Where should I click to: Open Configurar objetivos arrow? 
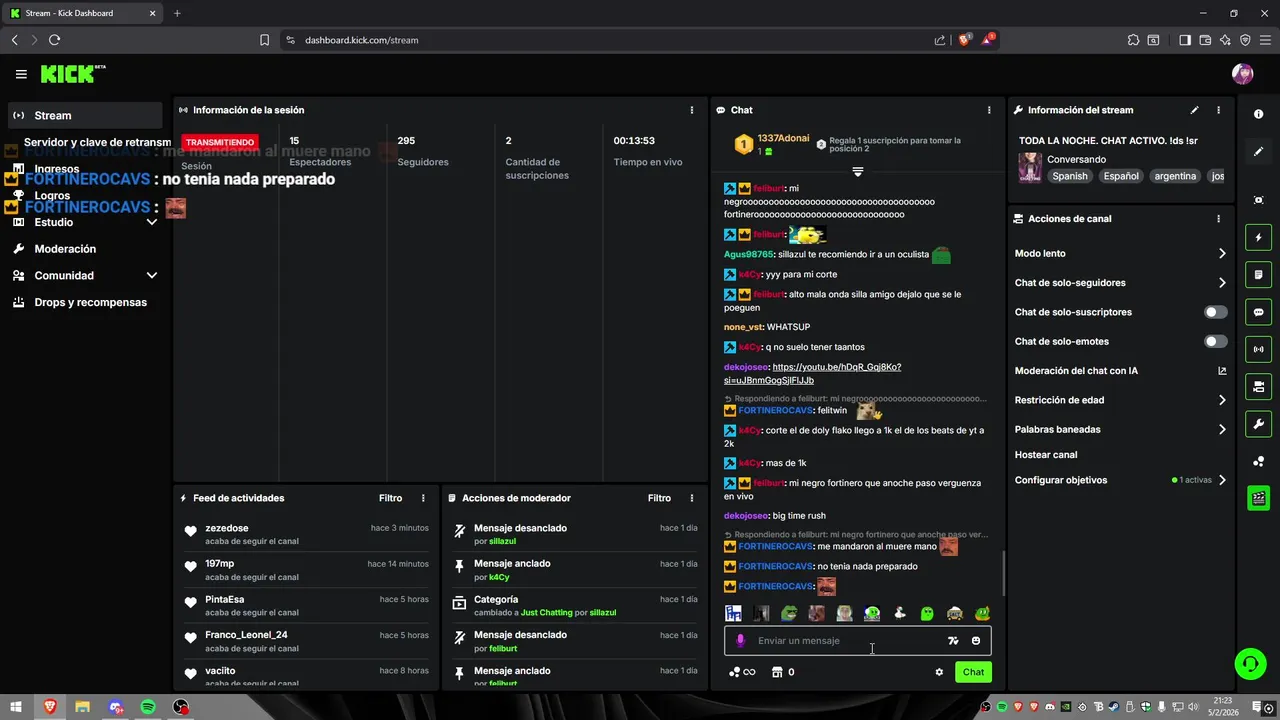pyautogui.click(x=1222, y=480)
